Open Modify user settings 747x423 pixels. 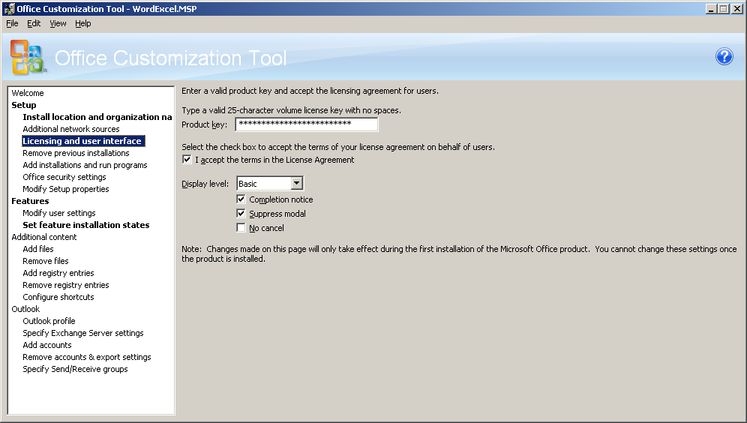(x=59, y=213)
